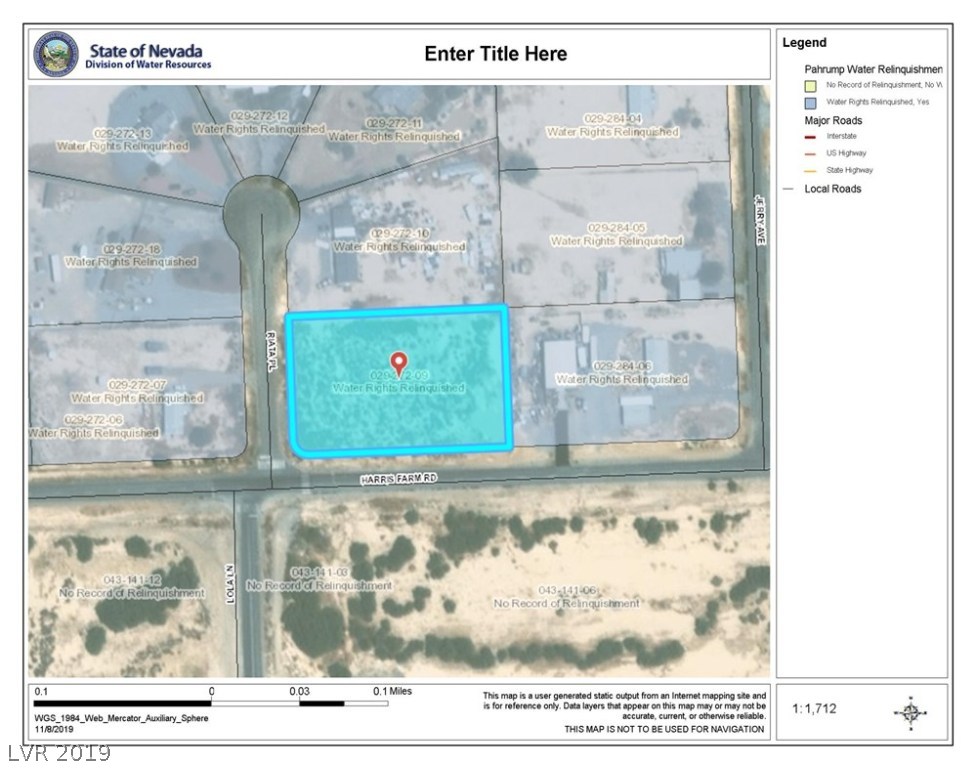Click the 'LOLA LN' road label

click(x=230, y=583)
